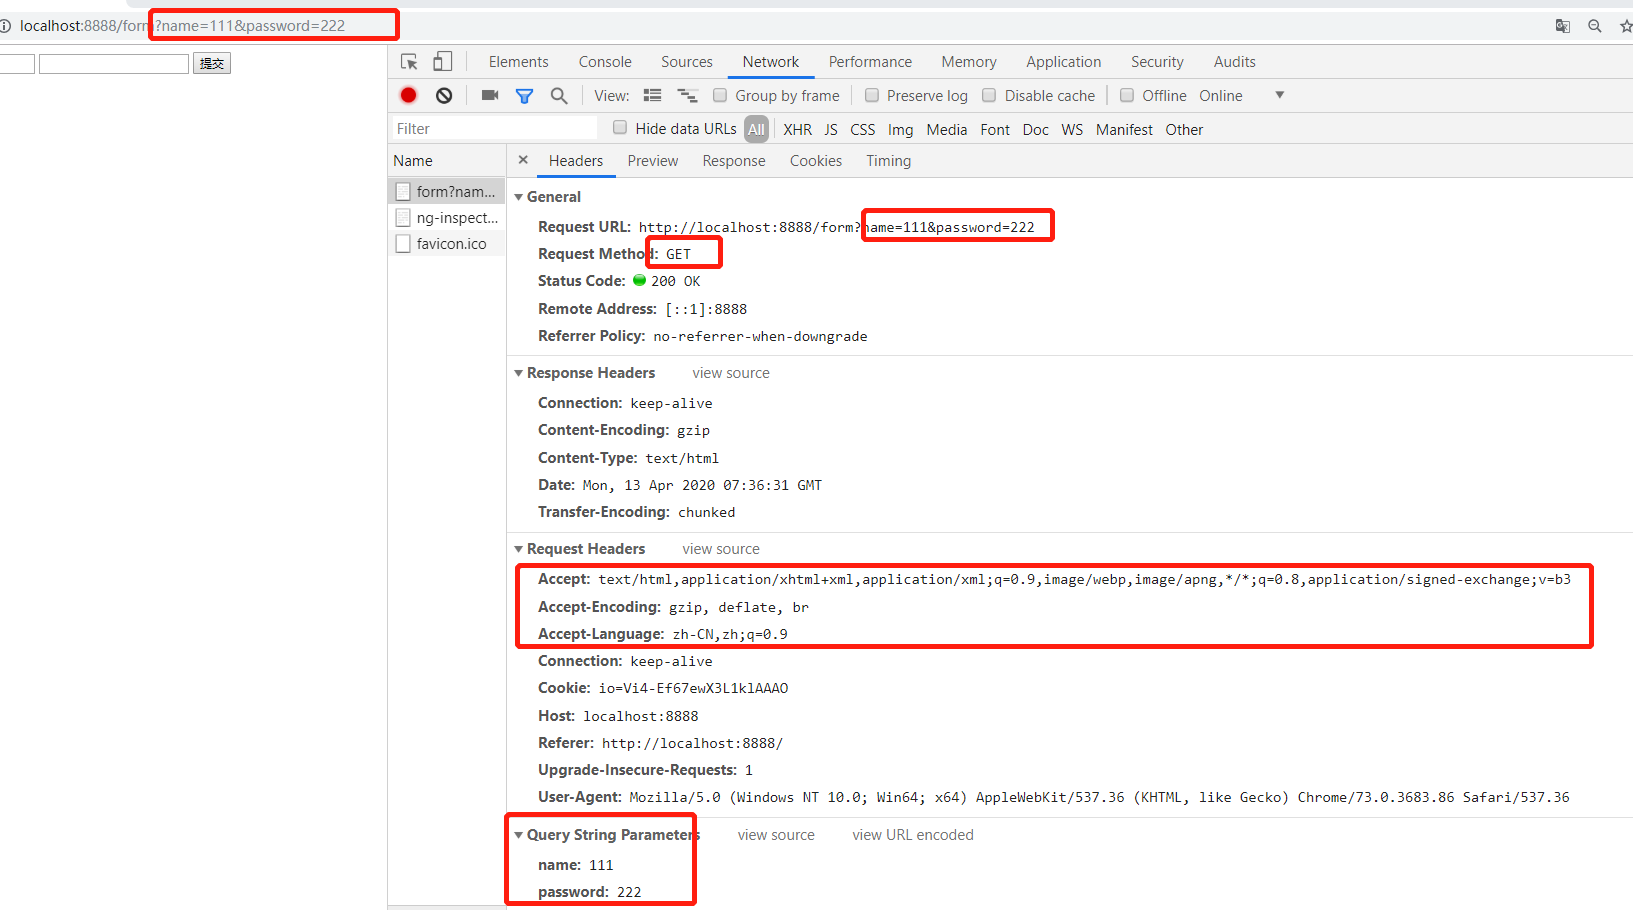Select the Headers tab of request

coord(576,161)
